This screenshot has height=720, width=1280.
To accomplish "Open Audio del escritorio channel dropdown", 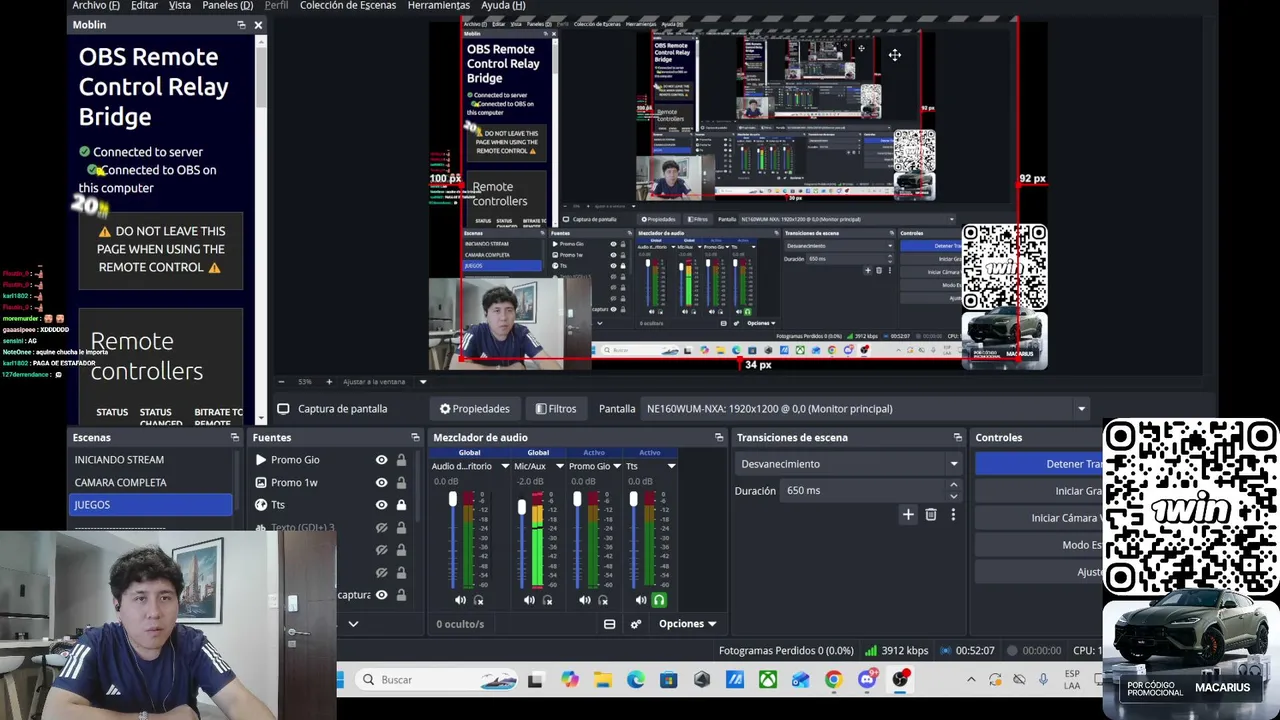I will (x=505, y=466).
